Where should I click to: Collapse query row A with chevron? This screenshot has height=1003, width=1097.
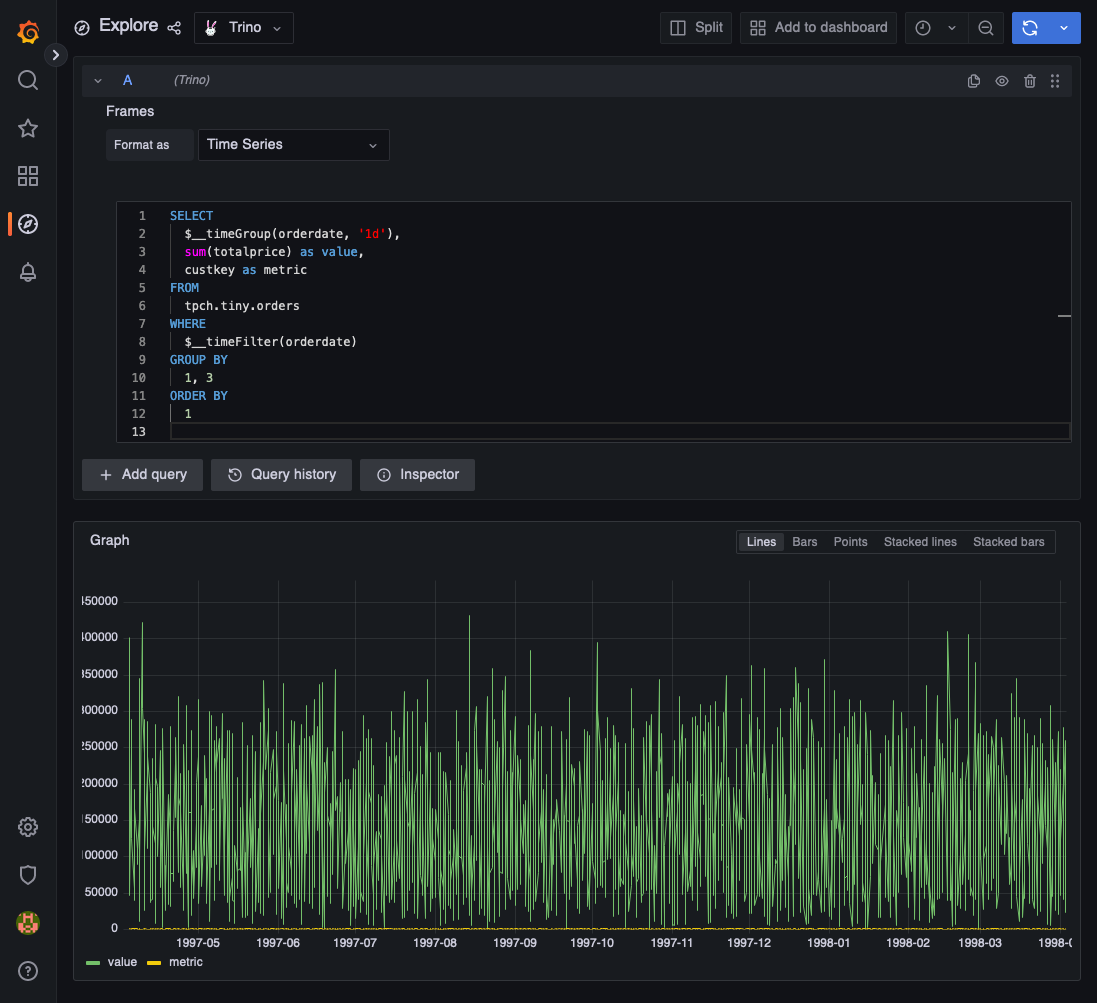98,81
